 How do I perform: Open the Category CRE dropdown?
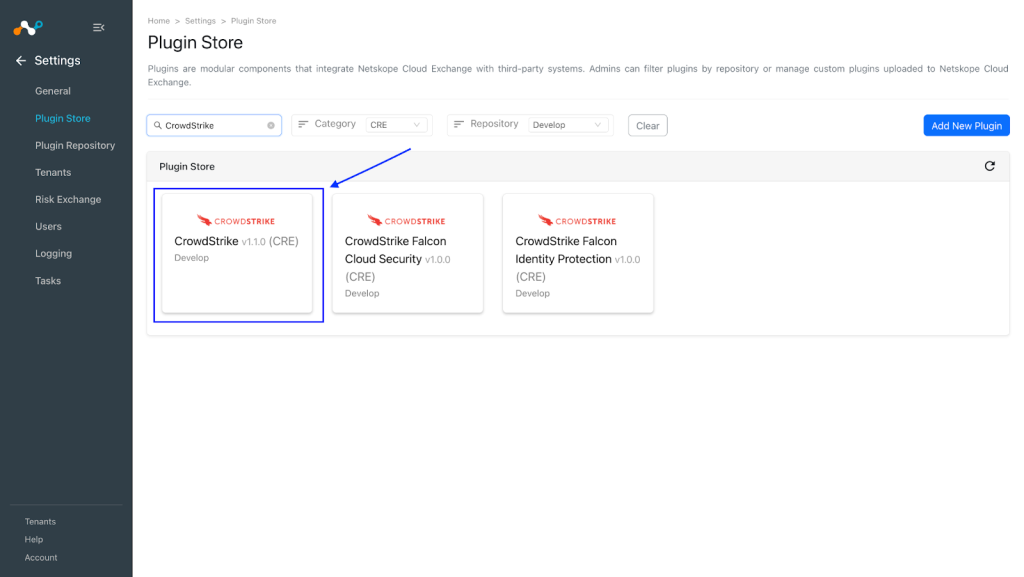(396, 125)
